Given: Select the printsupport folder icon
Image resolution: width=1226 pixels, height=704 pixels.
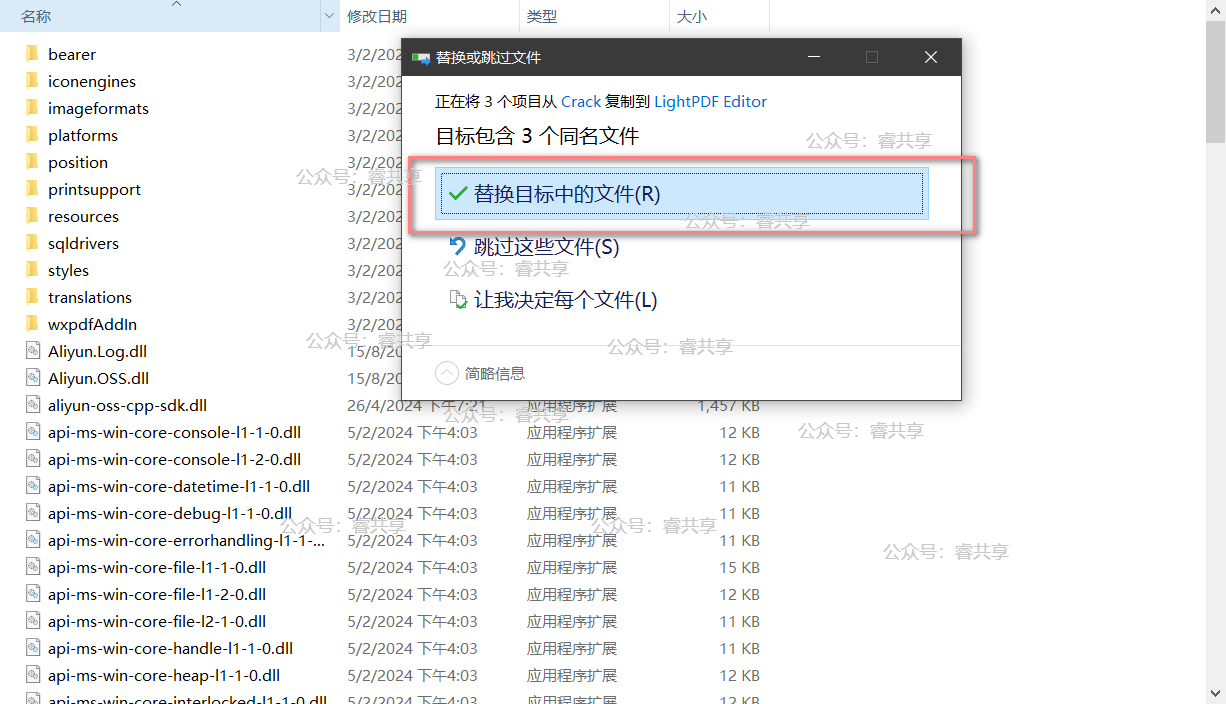Looking at the screenshot, I should 31,189.
